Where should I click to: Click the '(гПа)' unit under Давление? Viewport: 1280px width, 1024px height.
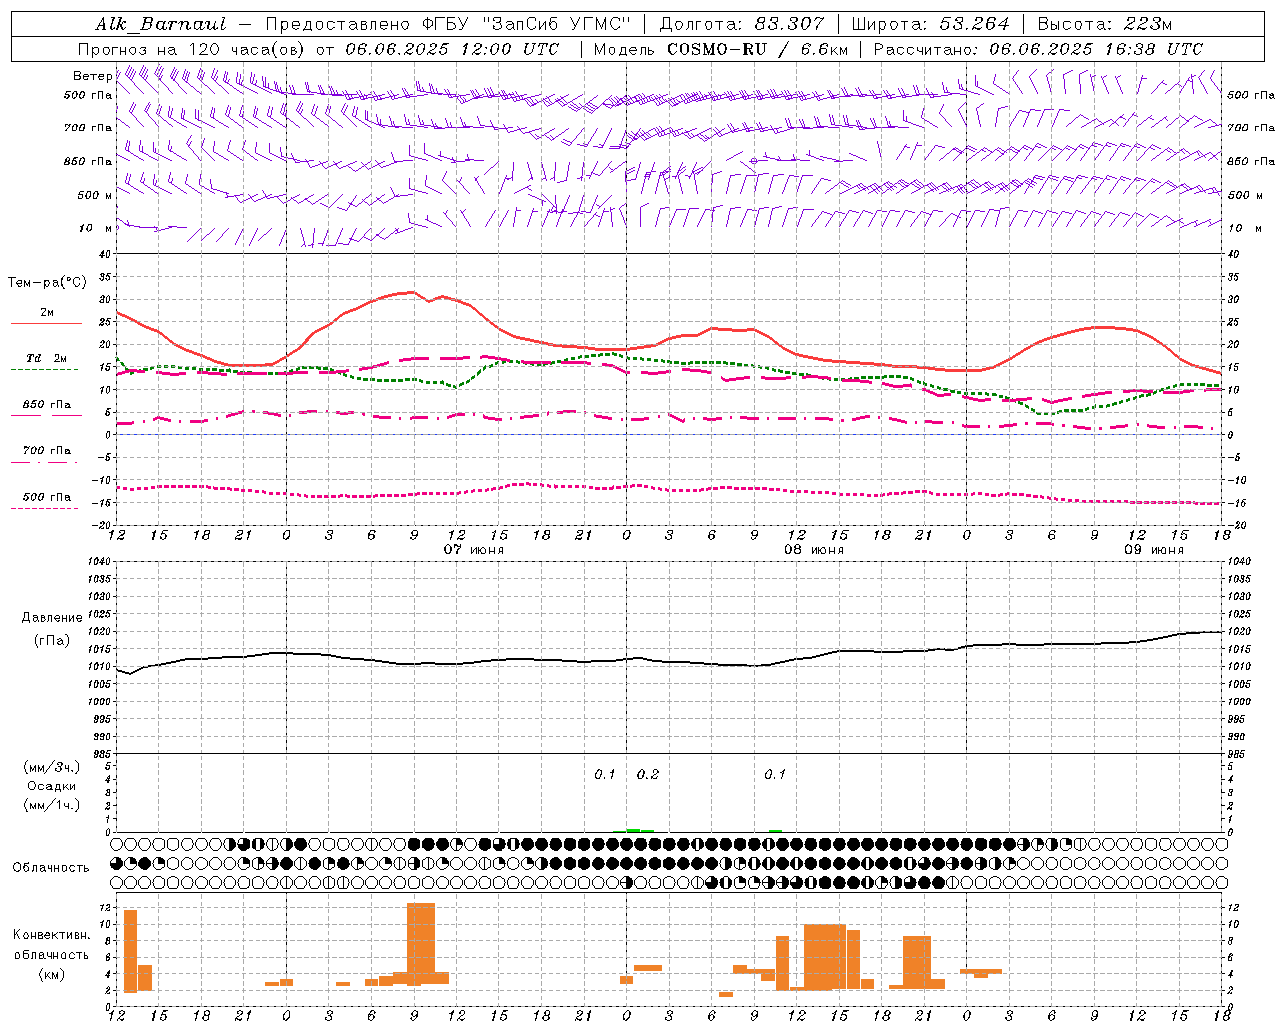50,641
